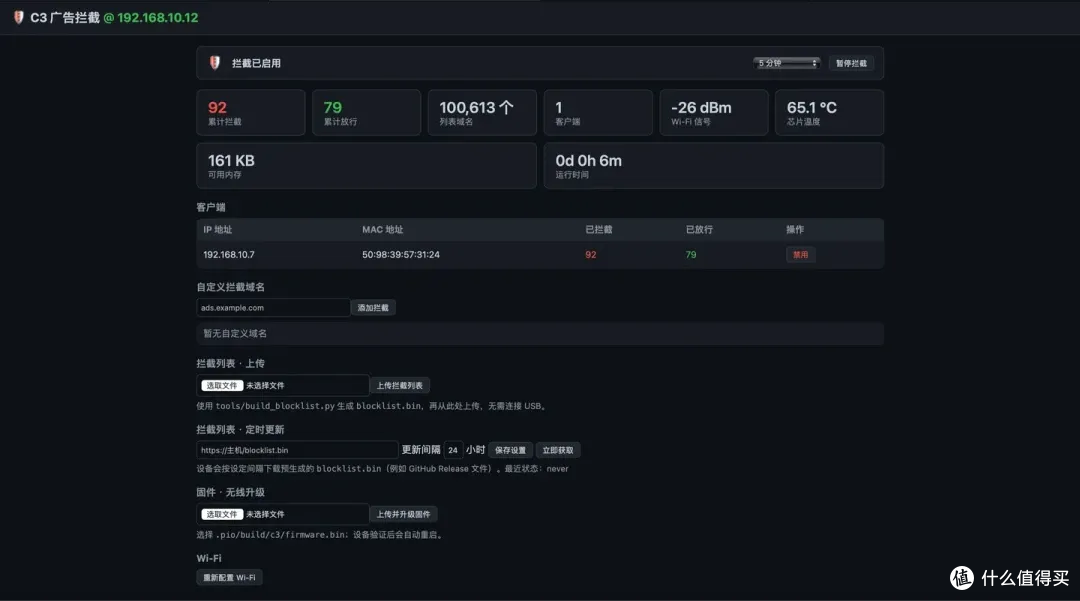Image resolution: width=1080 pixels, height=601 pixels.
Task: Click the 已放行 column header
Action: [x=699, y=230]
